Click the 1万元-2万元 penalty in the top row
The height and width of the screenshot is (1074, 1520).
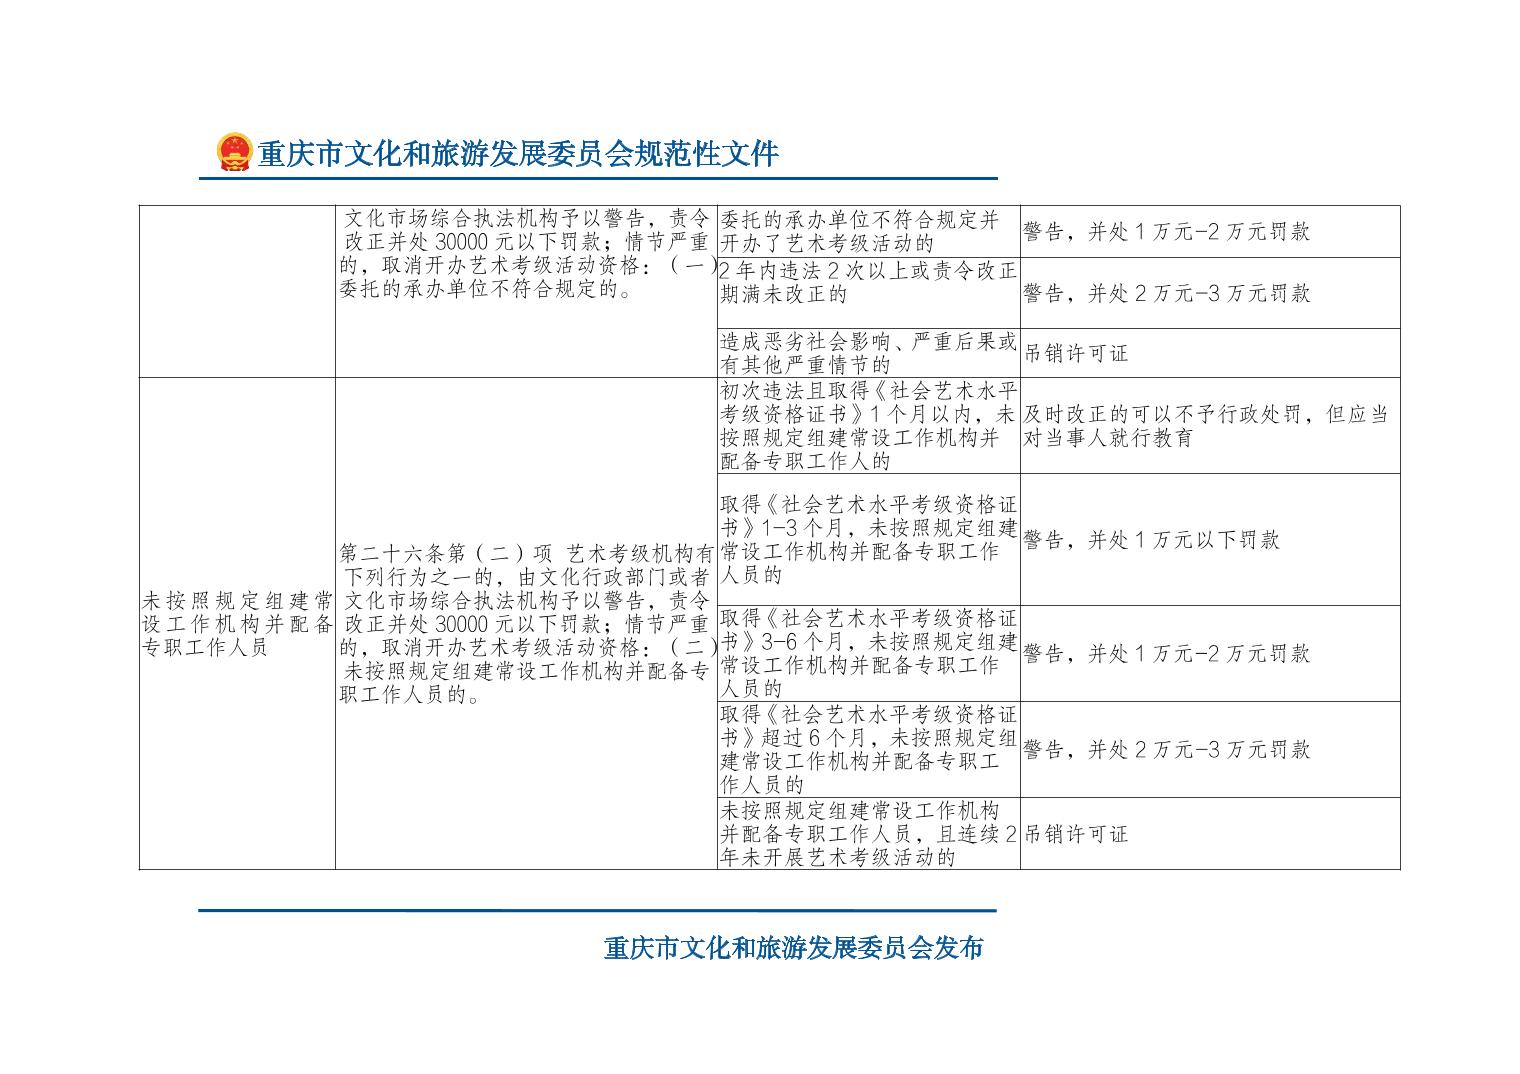coord(1166,232)
